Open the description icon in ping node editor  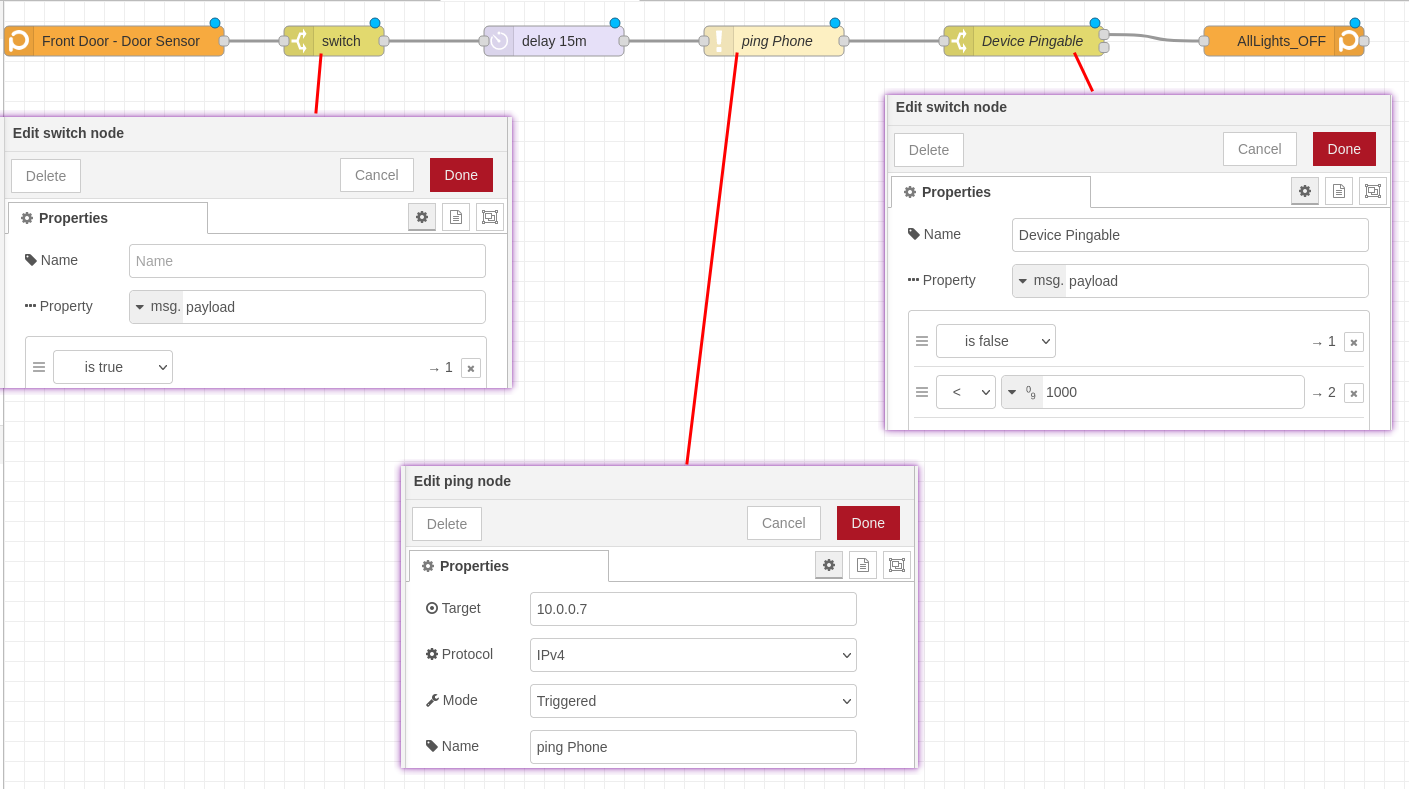coord(862,565)
